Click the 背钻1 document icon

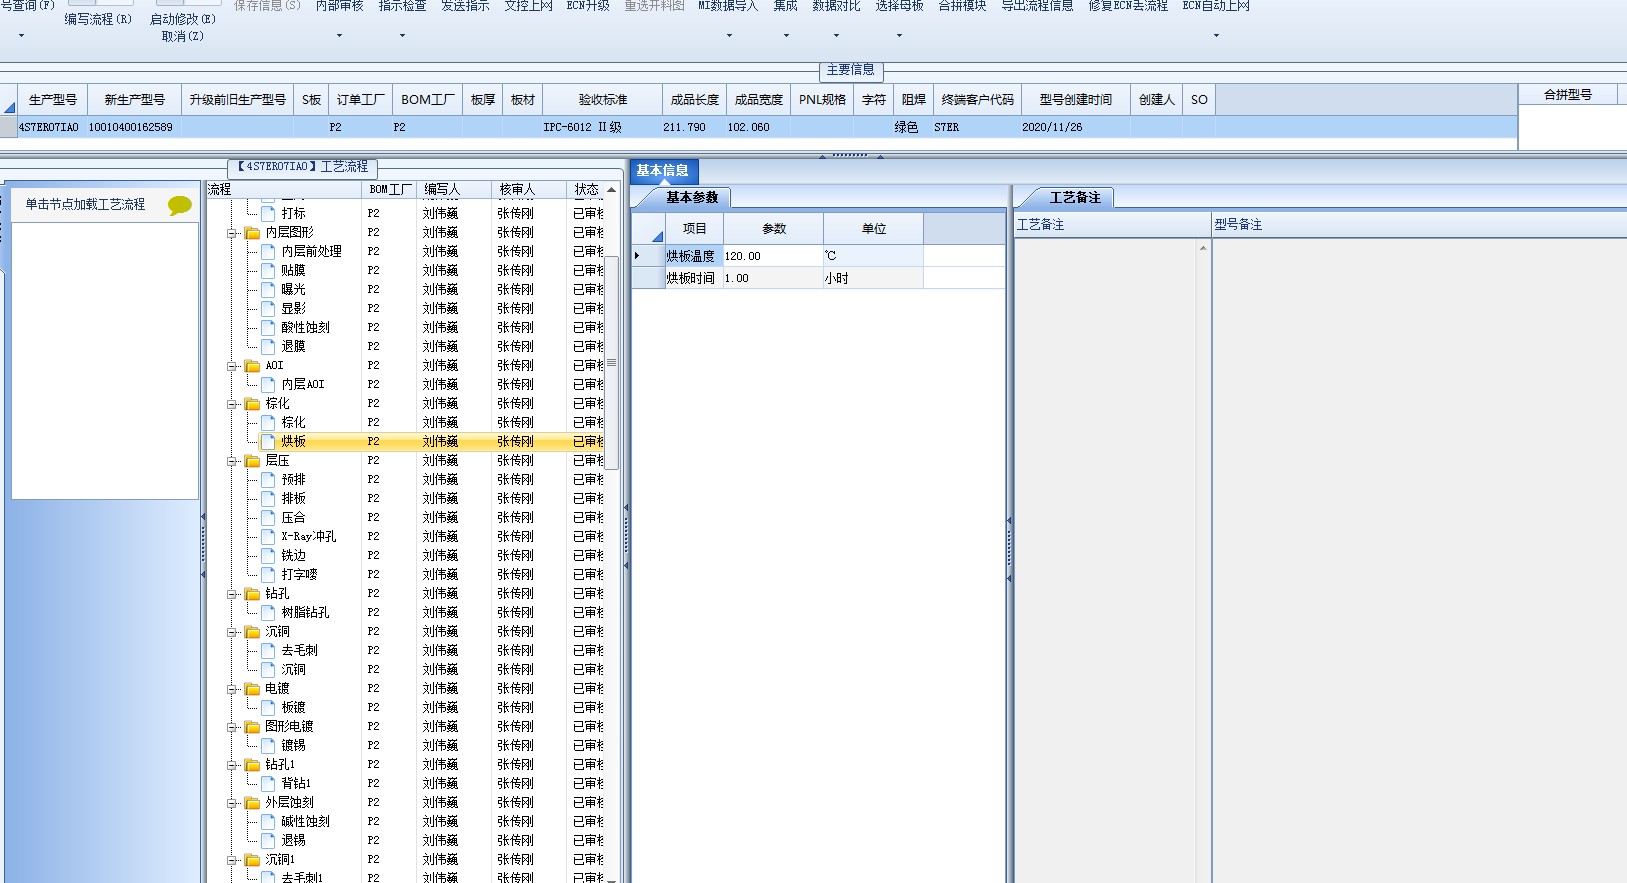point(268,783)
